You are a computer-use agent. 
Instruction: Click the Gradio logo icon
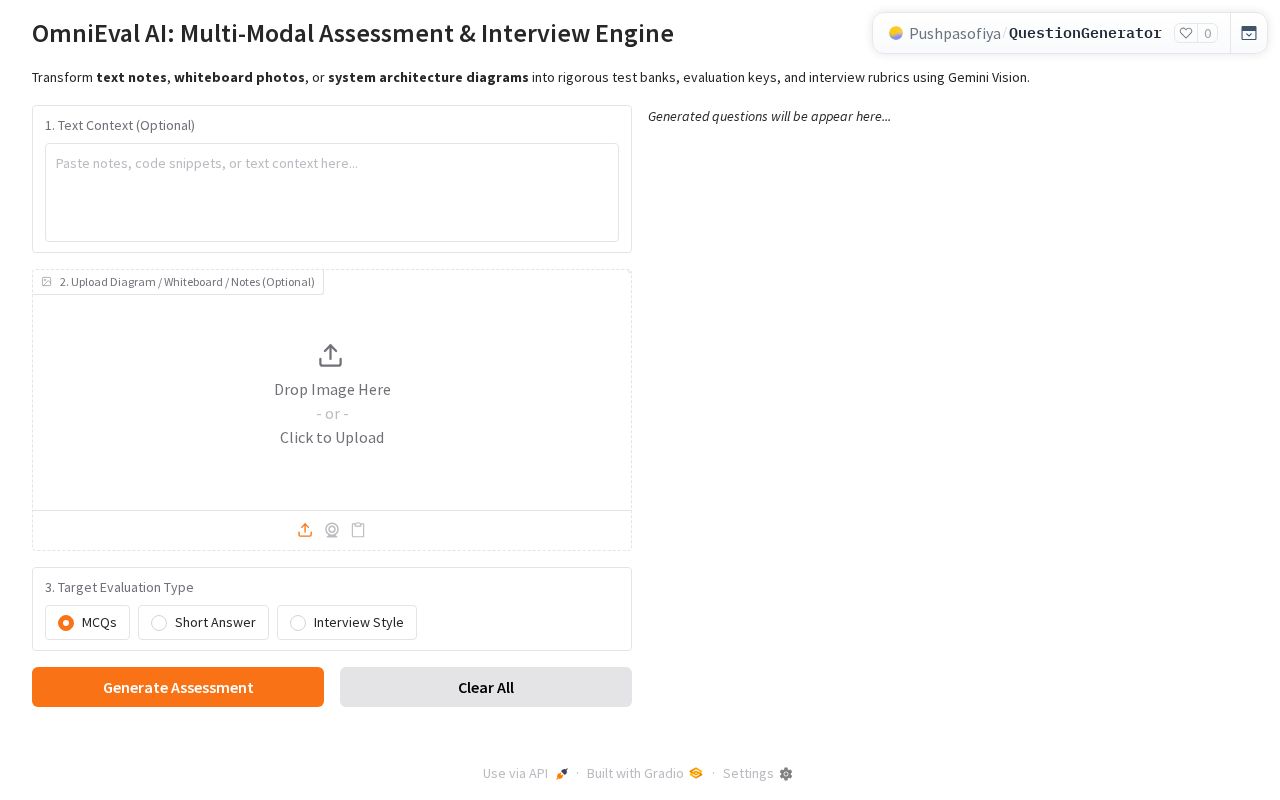pos(696,773)
